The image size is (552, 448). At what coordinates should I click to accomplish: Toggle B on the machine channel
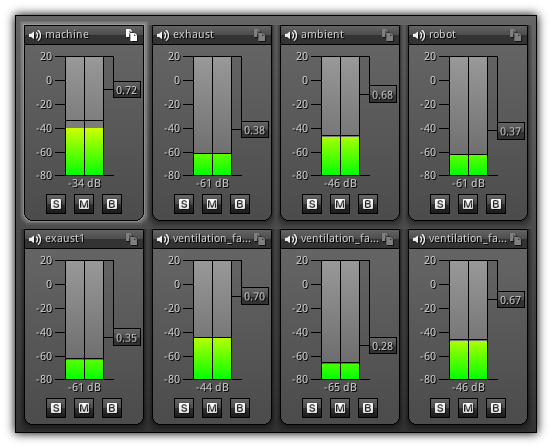[x=112, y=204]
